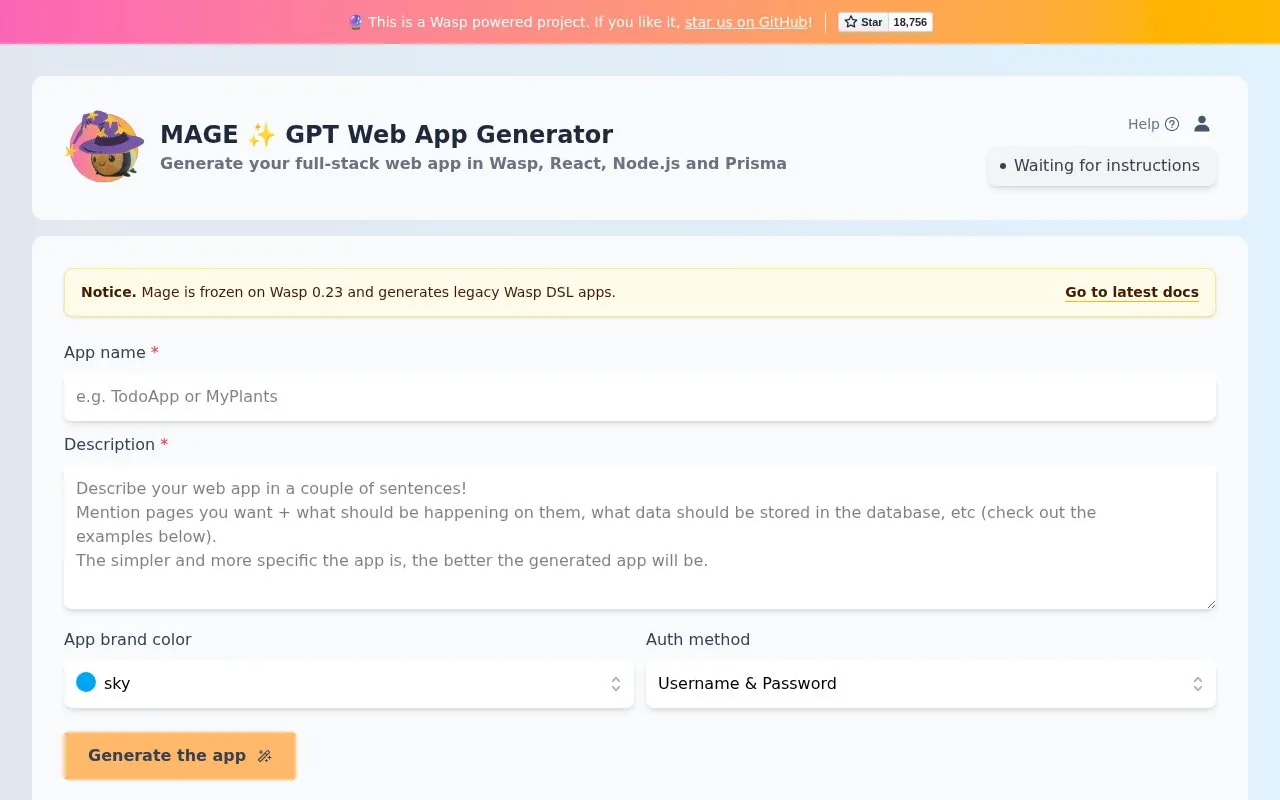Open the 18,756 star count link
Screen dimensions: 1280x800
pos(910,22)
